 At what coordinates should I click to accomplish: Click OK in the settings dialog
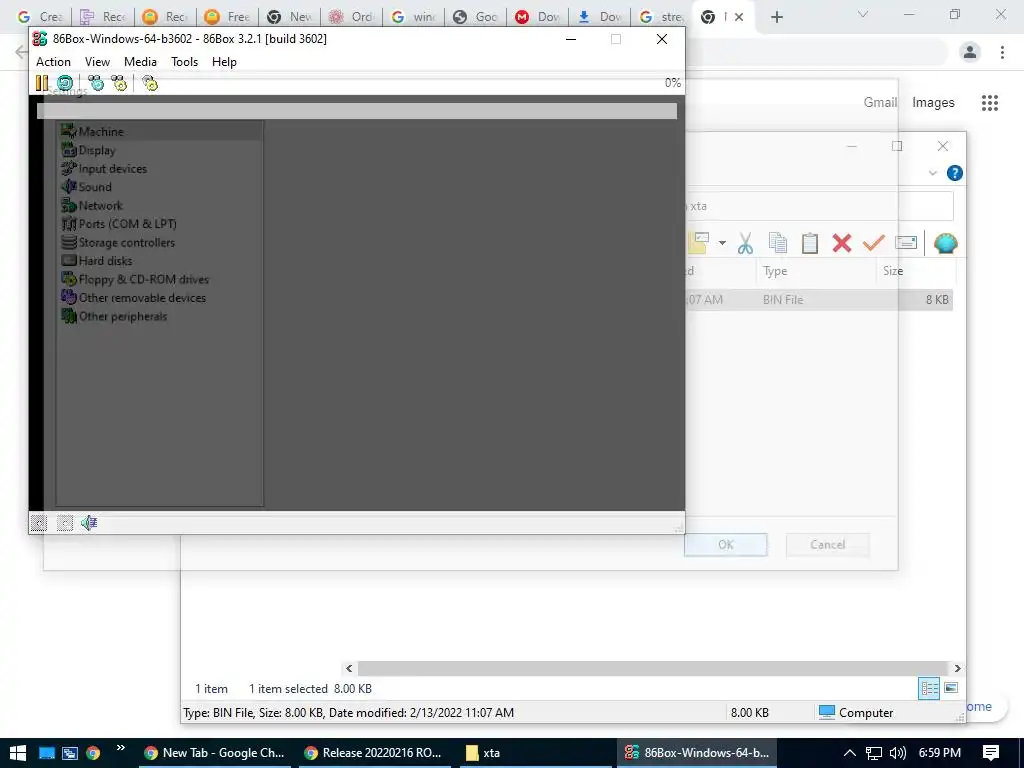tap(726, 545)
